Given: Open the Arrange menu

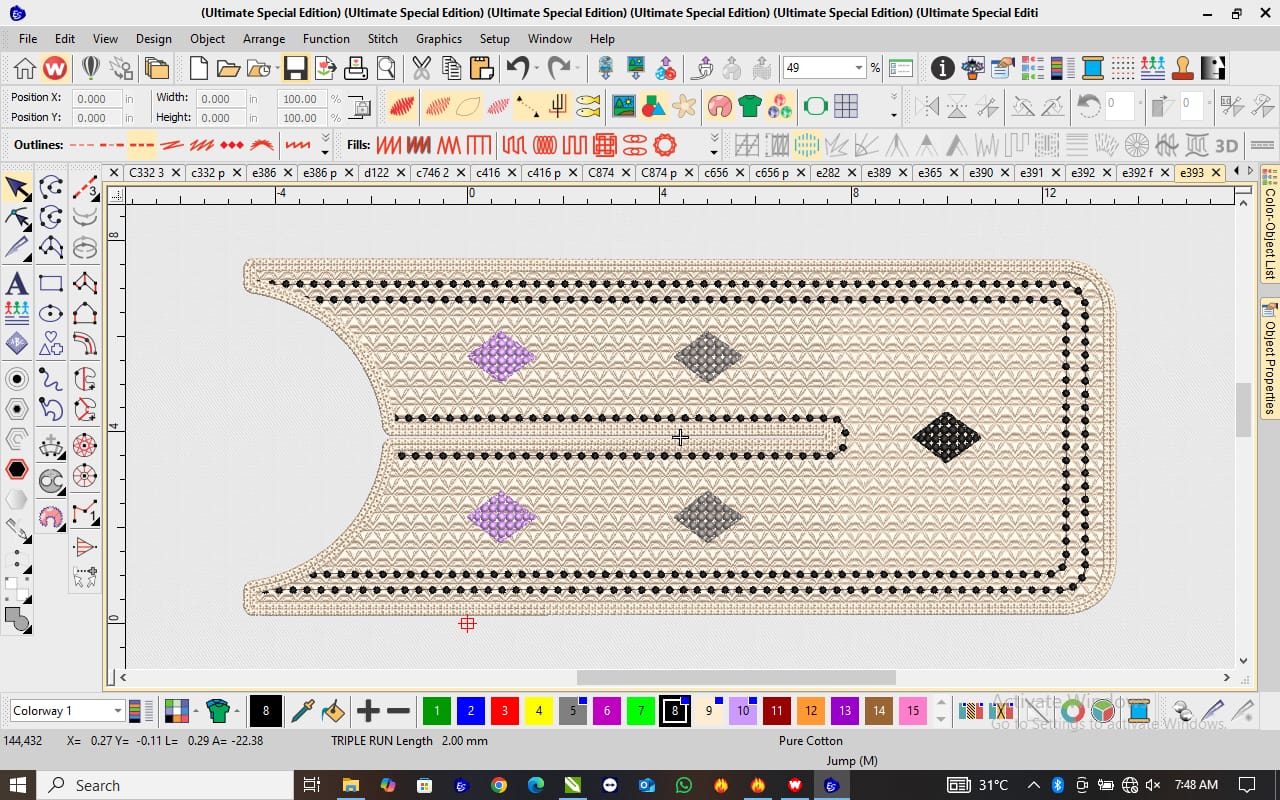Looking at the screenshot, I should pos(264,38).
